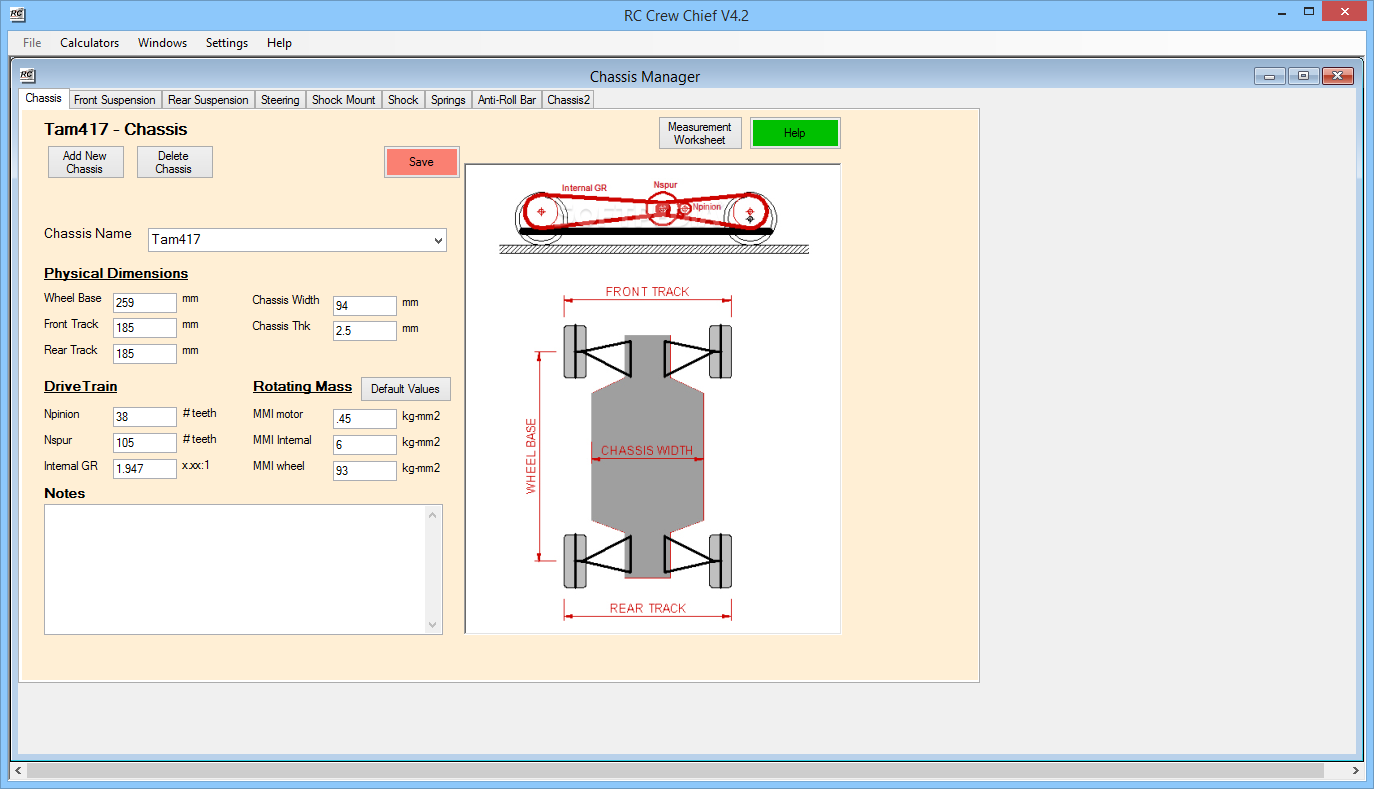The image size is (1374, 789).
Task: Open the Measurement Worksheet
Action: 700,133
